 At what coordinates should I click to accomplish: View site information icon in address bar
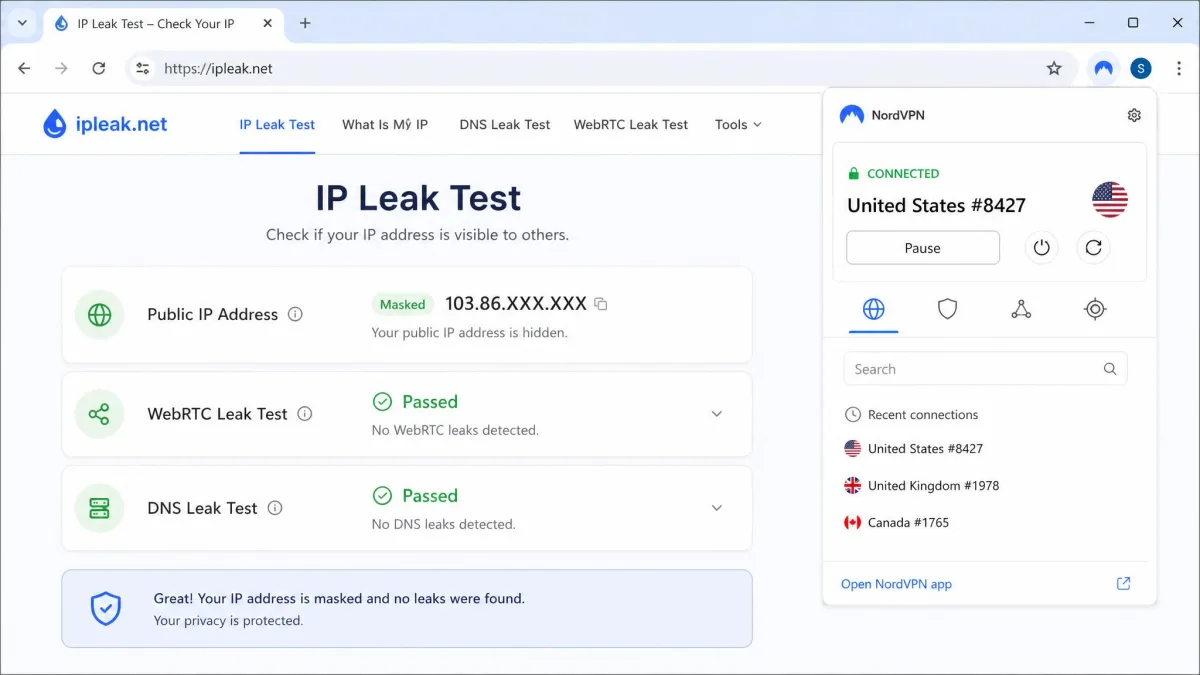tap(143, 68)
